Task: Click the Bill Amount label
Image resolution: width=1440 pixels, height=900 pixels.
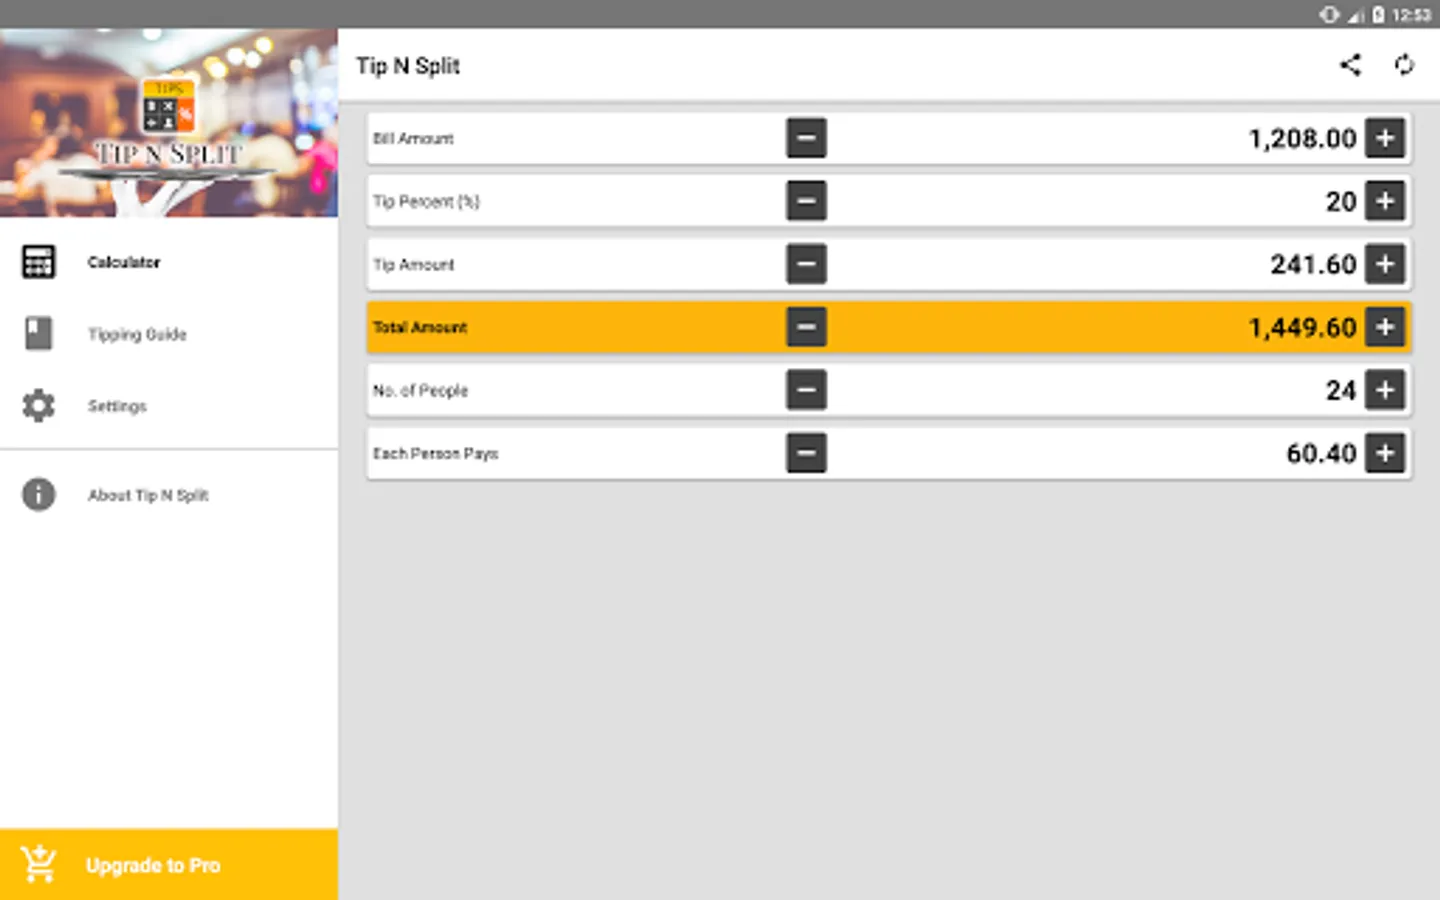Action: (x=413, y=138)
